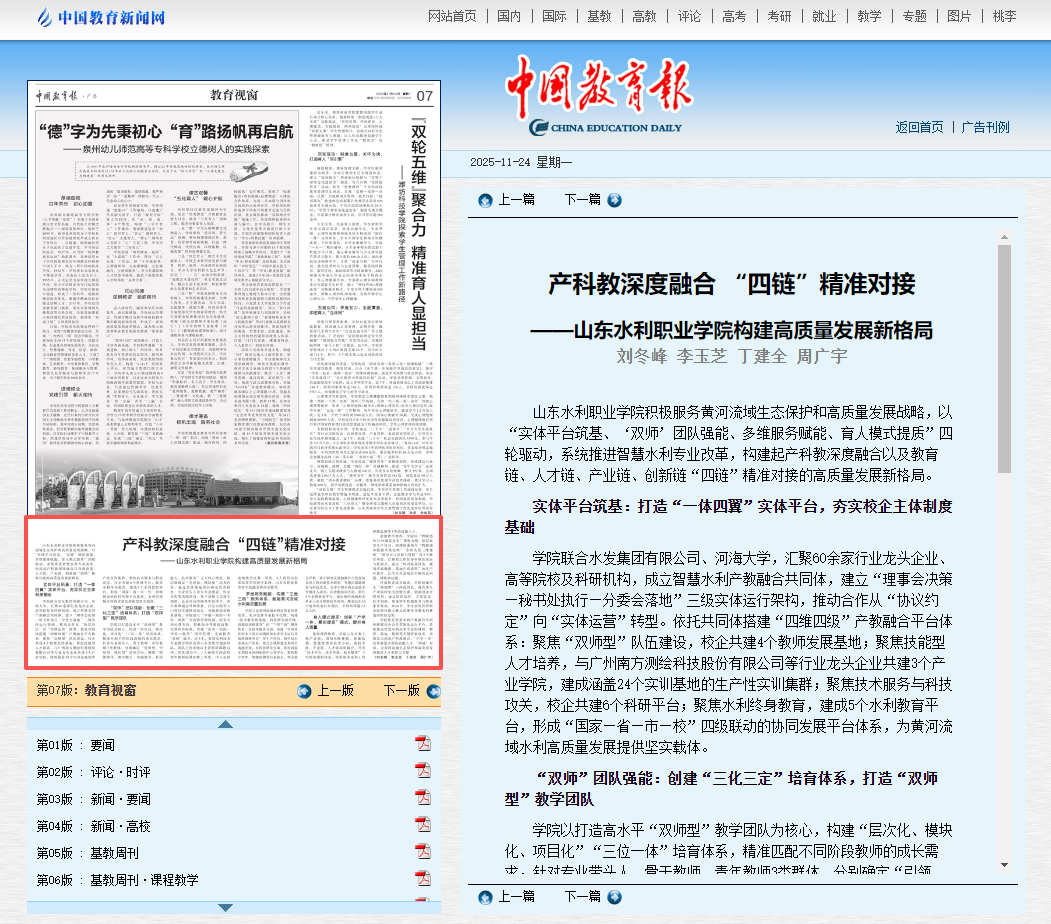This screenshot has height=924, width=1051.
Task: Select 考研 from the top navigation bar
Action: click(x=779, y=17)
